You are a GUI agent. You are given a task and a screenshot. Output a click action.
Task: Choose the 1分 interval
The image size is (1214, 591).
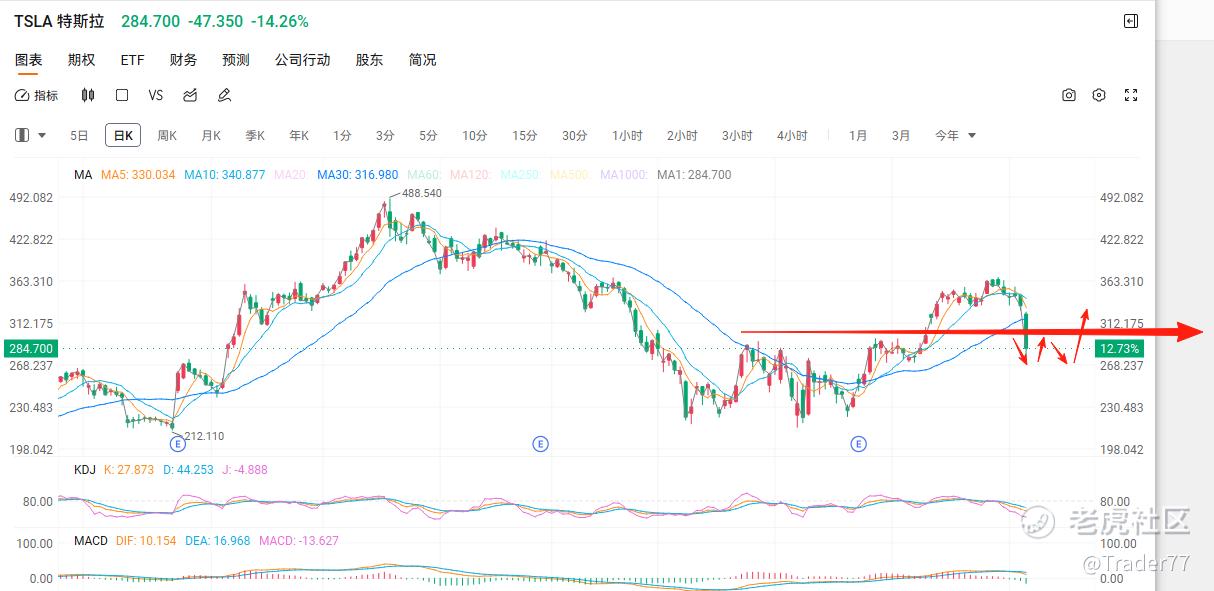pos(342,135)
